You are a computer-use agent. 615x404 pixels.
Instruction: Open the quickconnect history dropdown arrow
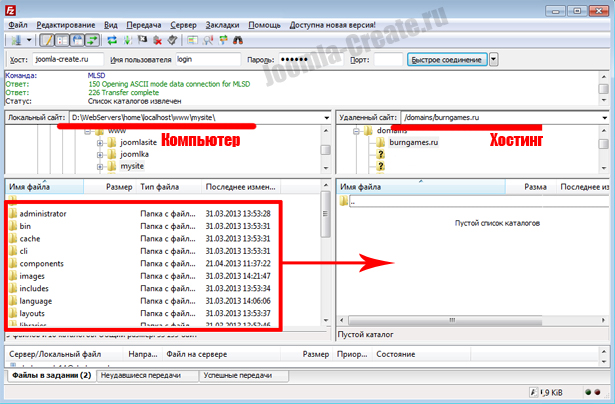pos(495,60)
